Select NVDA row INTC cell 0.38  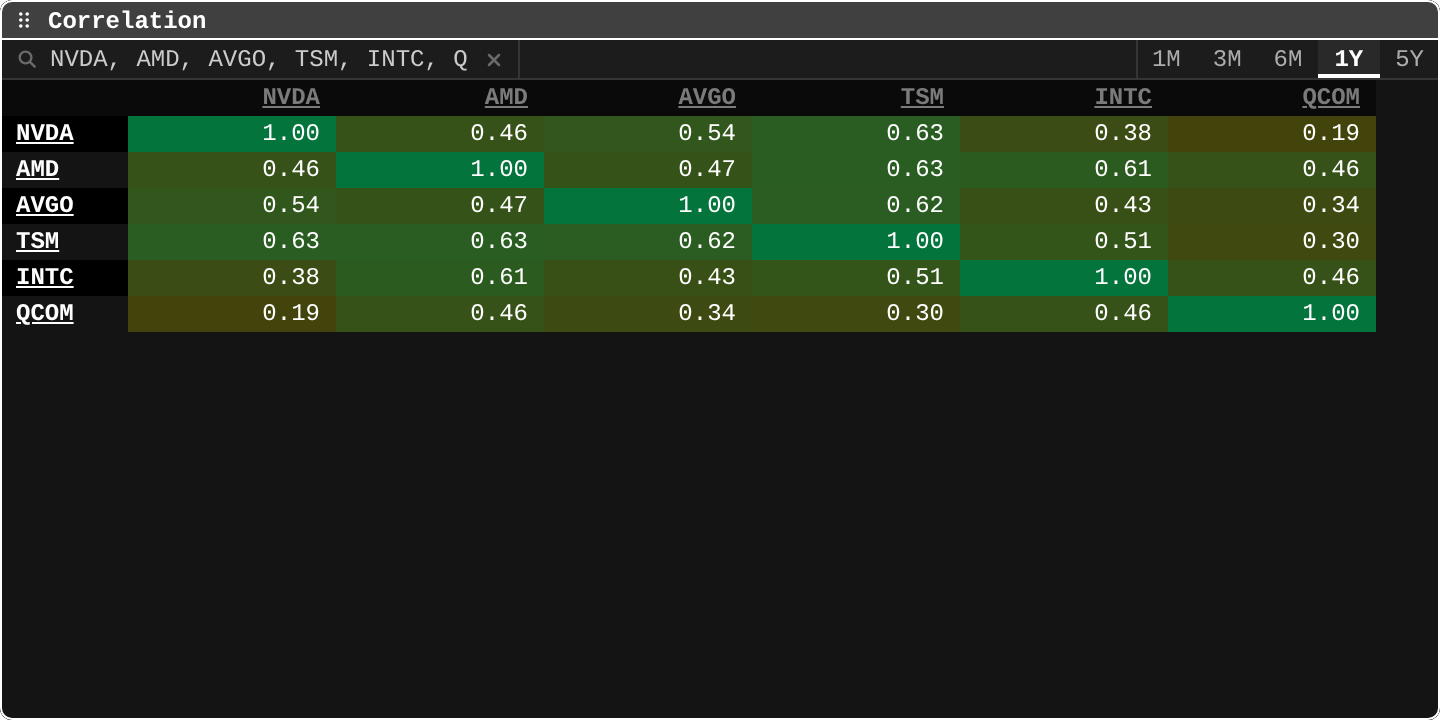click(x=1064, y=134)
